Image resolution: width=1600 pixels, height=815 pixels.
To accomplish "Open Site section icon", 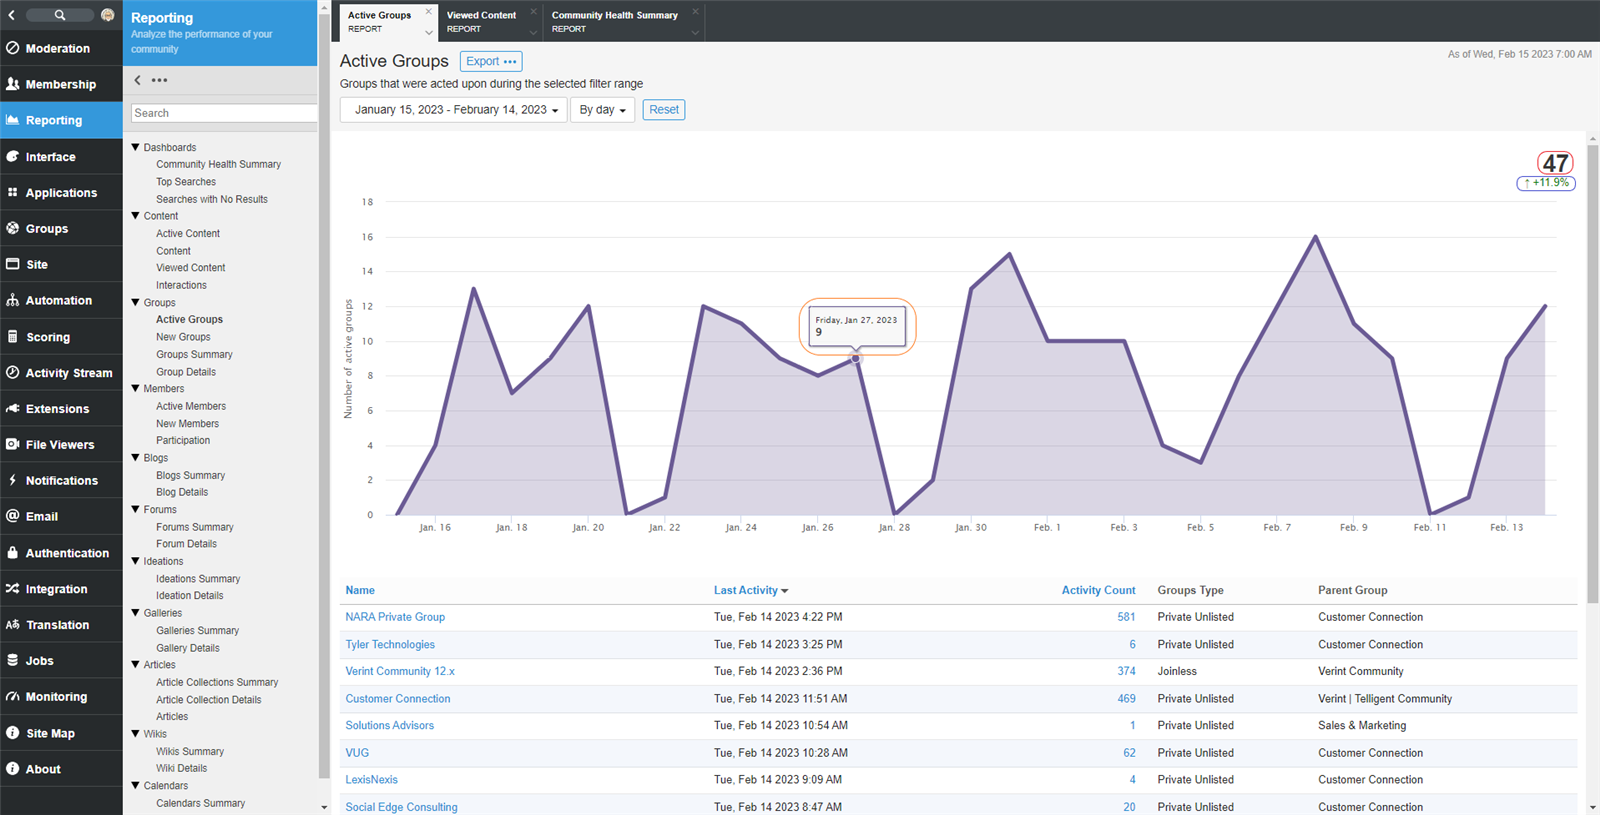I will point(13,264).
